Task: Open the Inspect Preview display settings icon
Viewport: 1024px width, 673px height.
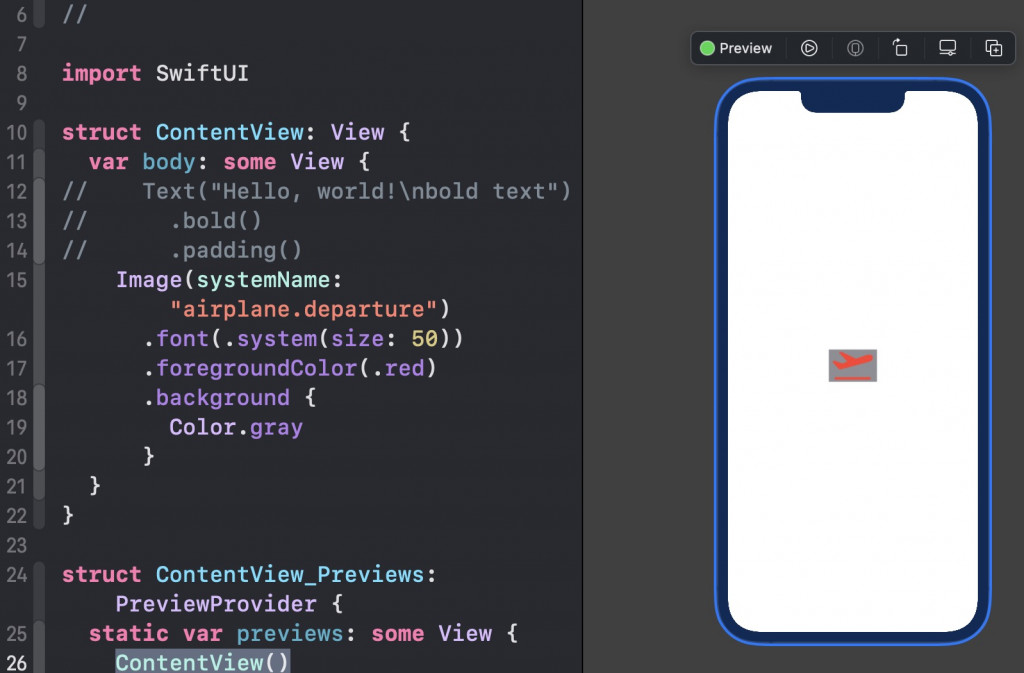Action: 947,48
